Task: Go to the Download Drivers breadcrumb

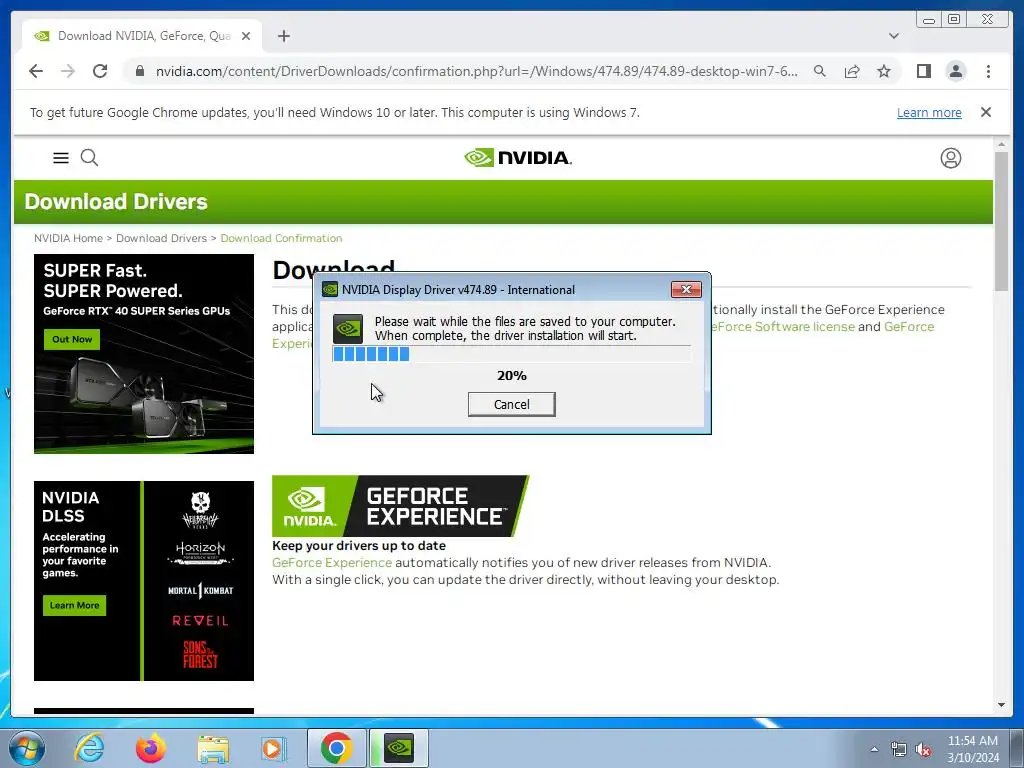Action: click(161, 238)
